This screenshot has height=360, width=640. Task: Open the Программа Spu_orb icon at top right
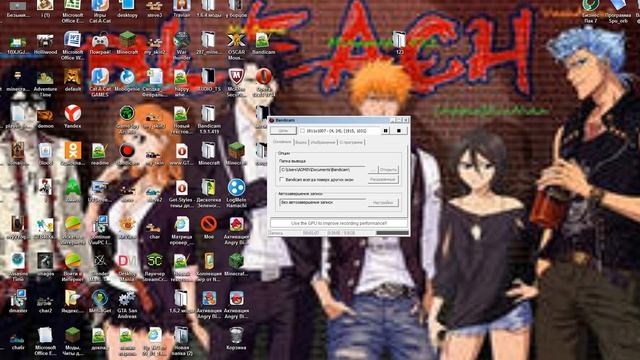point(618,11)
